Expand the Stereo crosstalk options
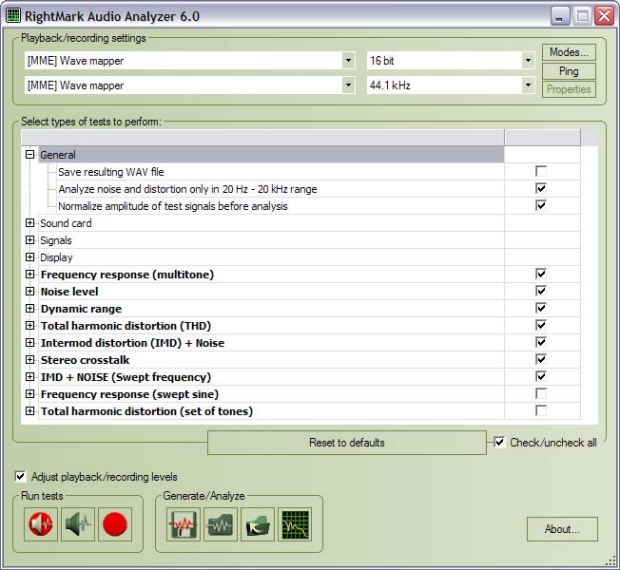 tap(30, 359)
